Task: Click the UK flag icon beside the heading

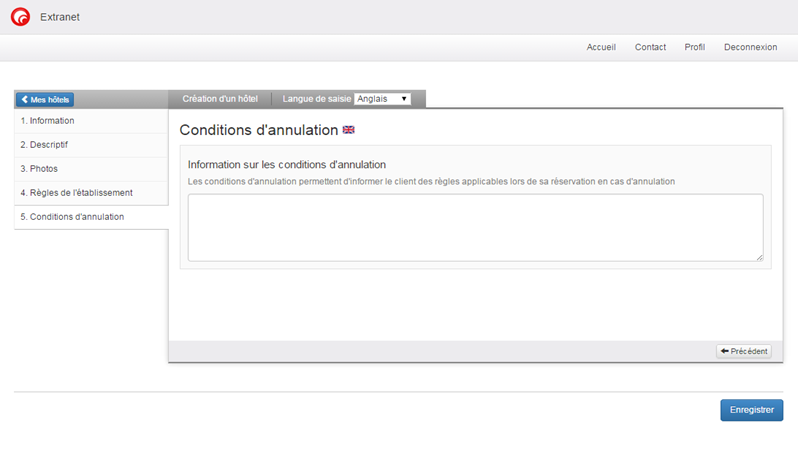Action: [349, 130]
